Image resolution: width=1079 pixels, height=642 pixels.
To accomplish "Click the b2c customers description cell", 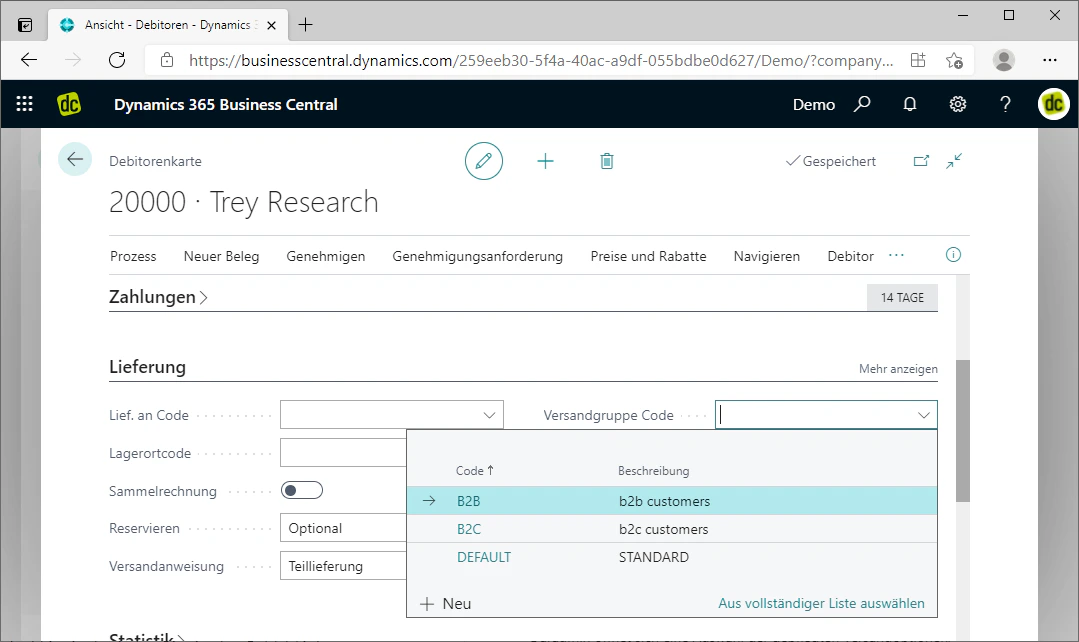I will [x=663, y=529].
